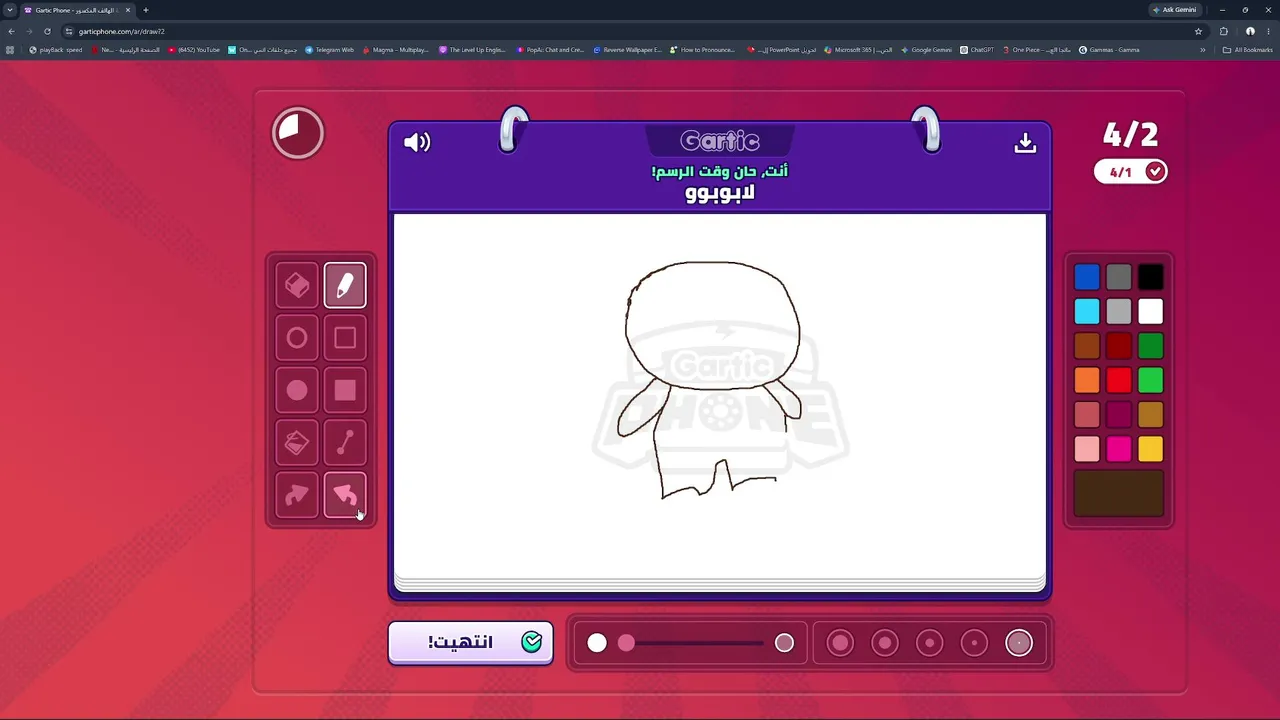Image resolution: width=1280 pixels, height=720 pixels.
Task: Click the opacity slider handle
Action: click(626, 643)
